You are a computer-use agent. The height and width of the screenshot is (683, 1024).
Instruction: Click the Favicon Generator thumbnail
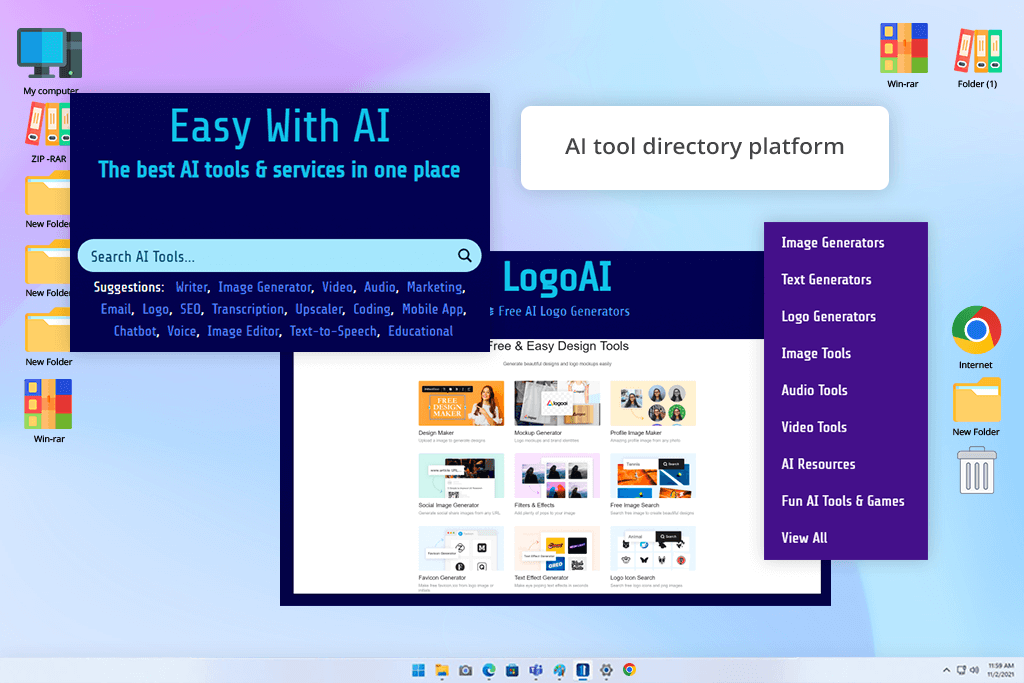461,548
